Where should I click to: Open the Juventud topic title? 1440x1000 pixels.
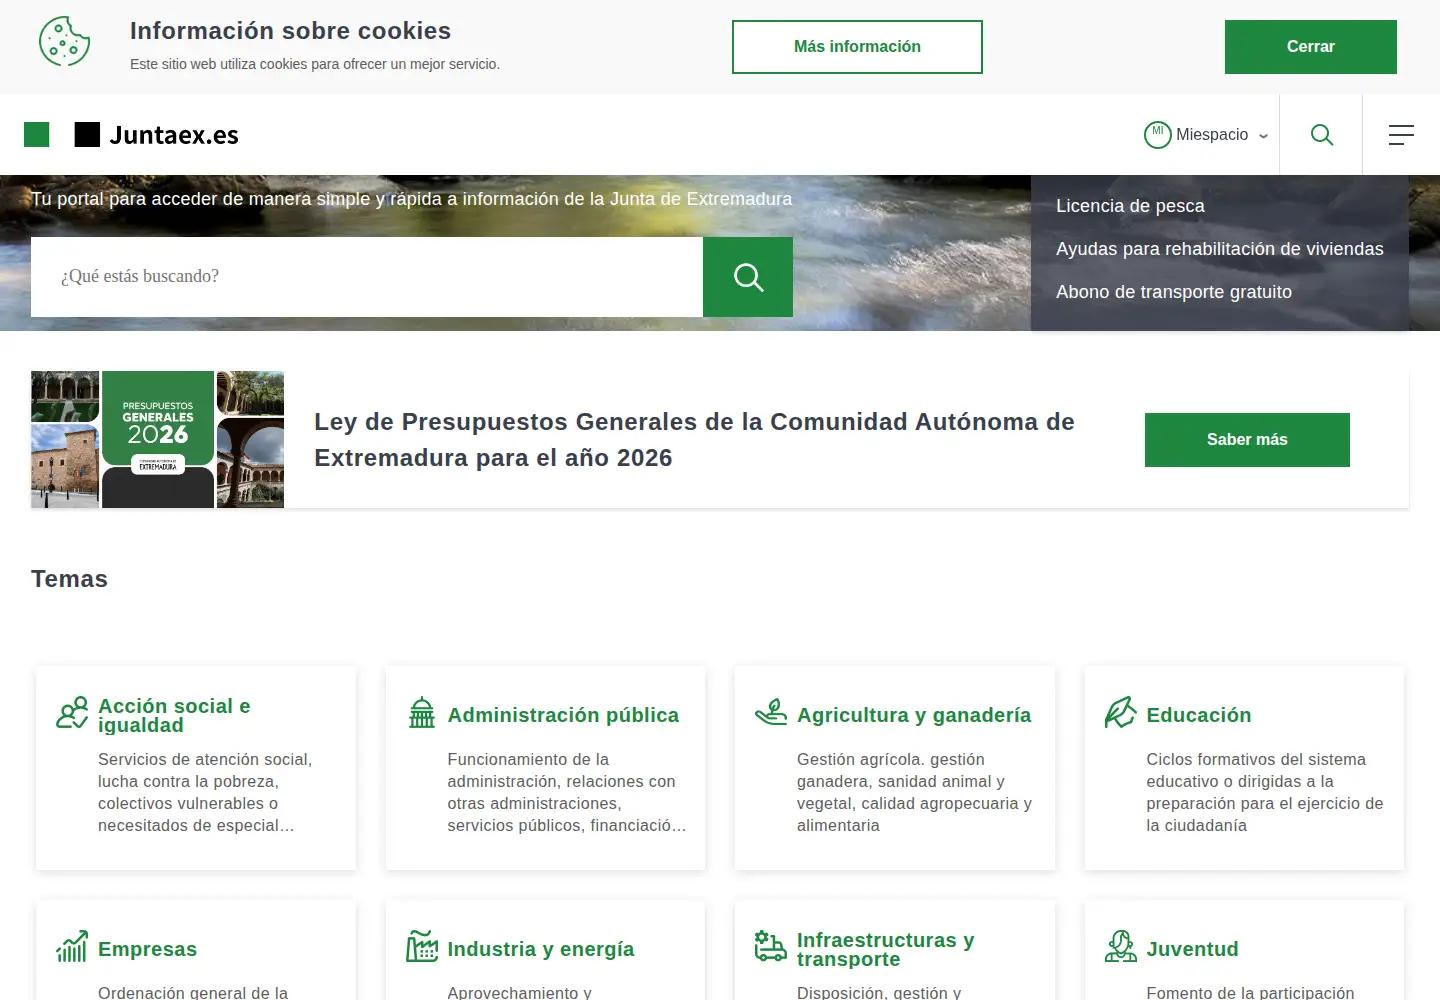(x=1192, y=949)
